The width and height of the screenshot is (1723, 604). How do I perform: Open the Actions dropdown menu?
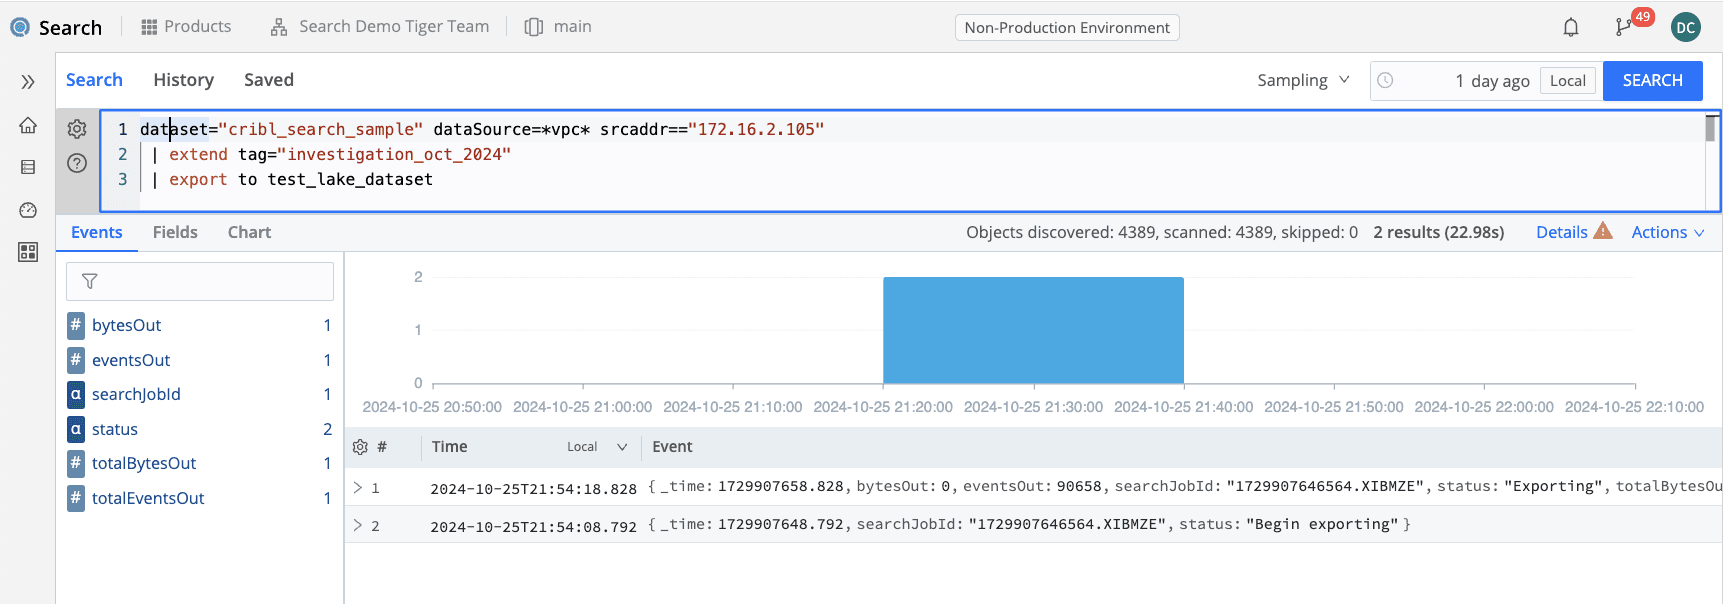[1667, 232]
